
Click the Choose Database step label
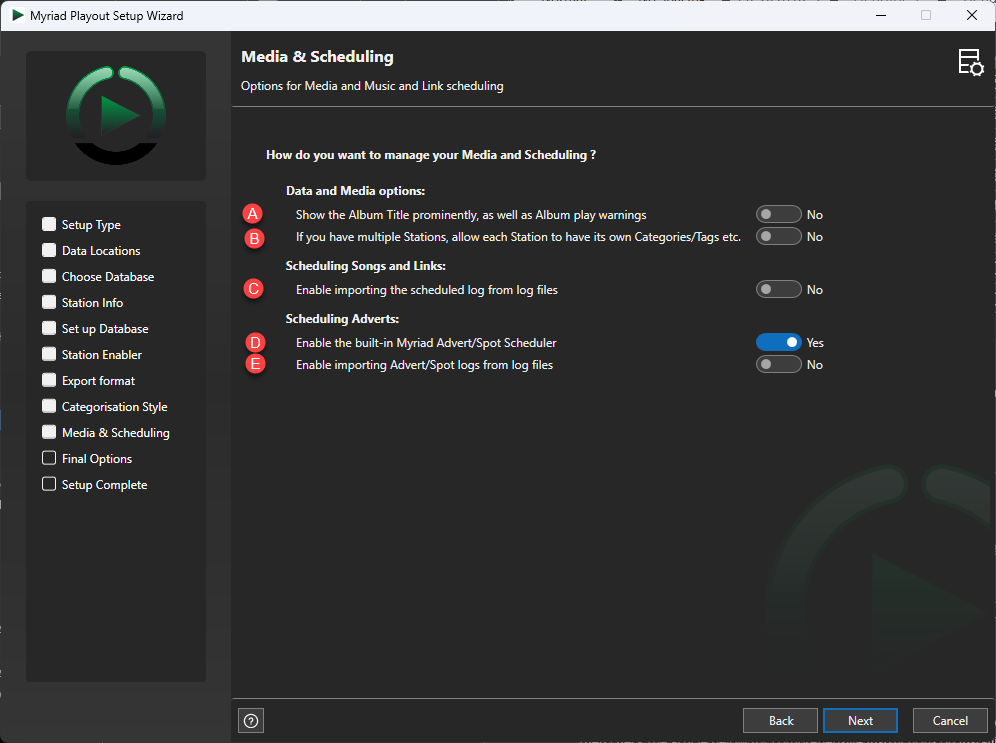pyautogui.click(x=108, y=277)
